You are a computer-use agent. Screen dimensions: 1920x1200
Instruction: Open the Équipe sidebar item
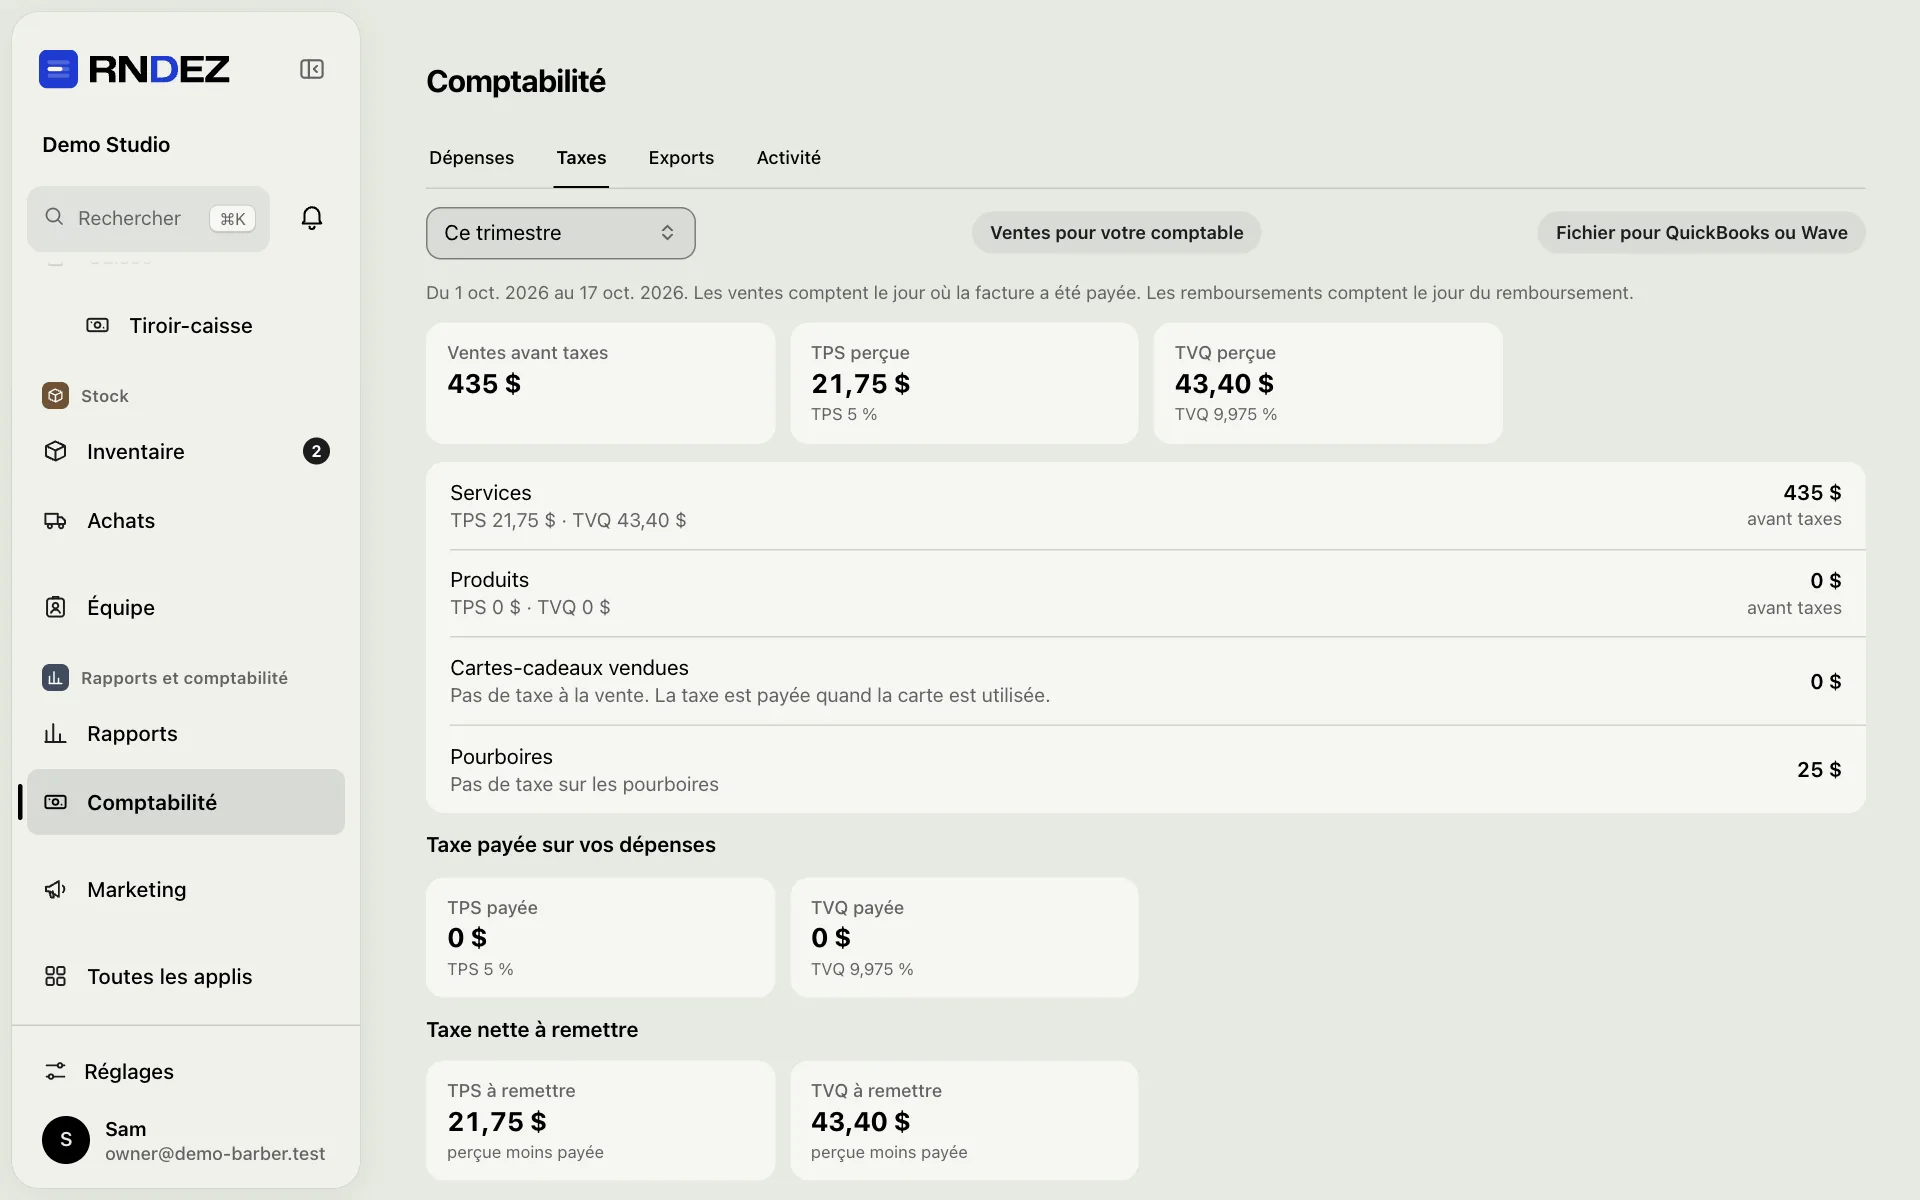pos(186,607)
